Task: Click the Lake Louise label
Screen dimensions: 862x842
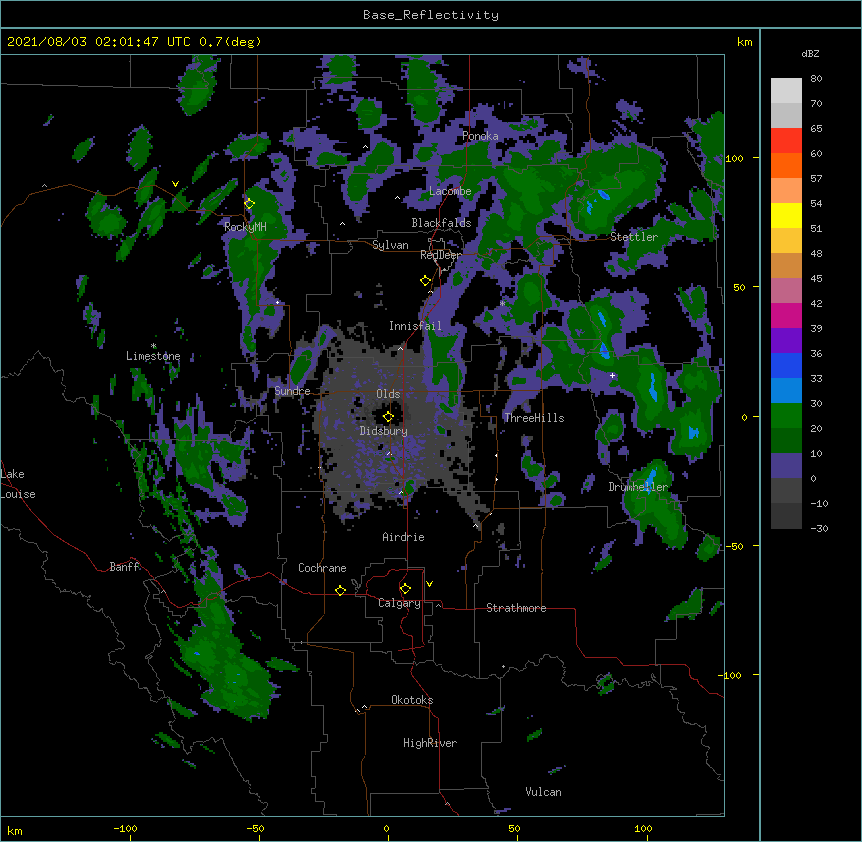Action: [18, 484]
